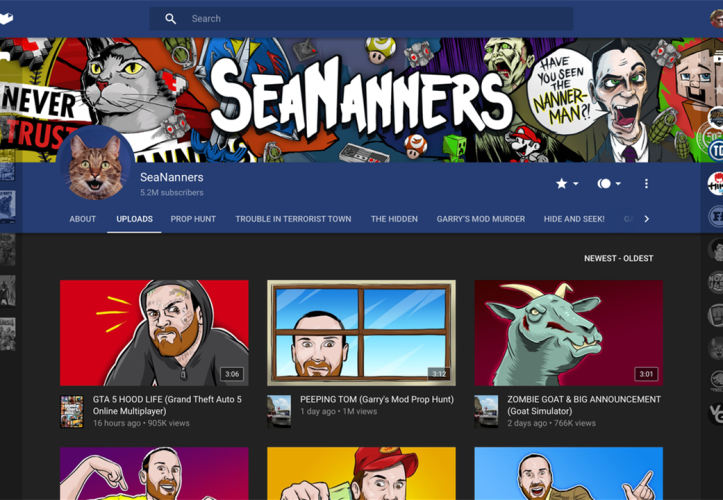Open TROUBLE IN TERRORIST TOWN tab
The height and width of the screenshot is (500, 723).
pos(293,219)
